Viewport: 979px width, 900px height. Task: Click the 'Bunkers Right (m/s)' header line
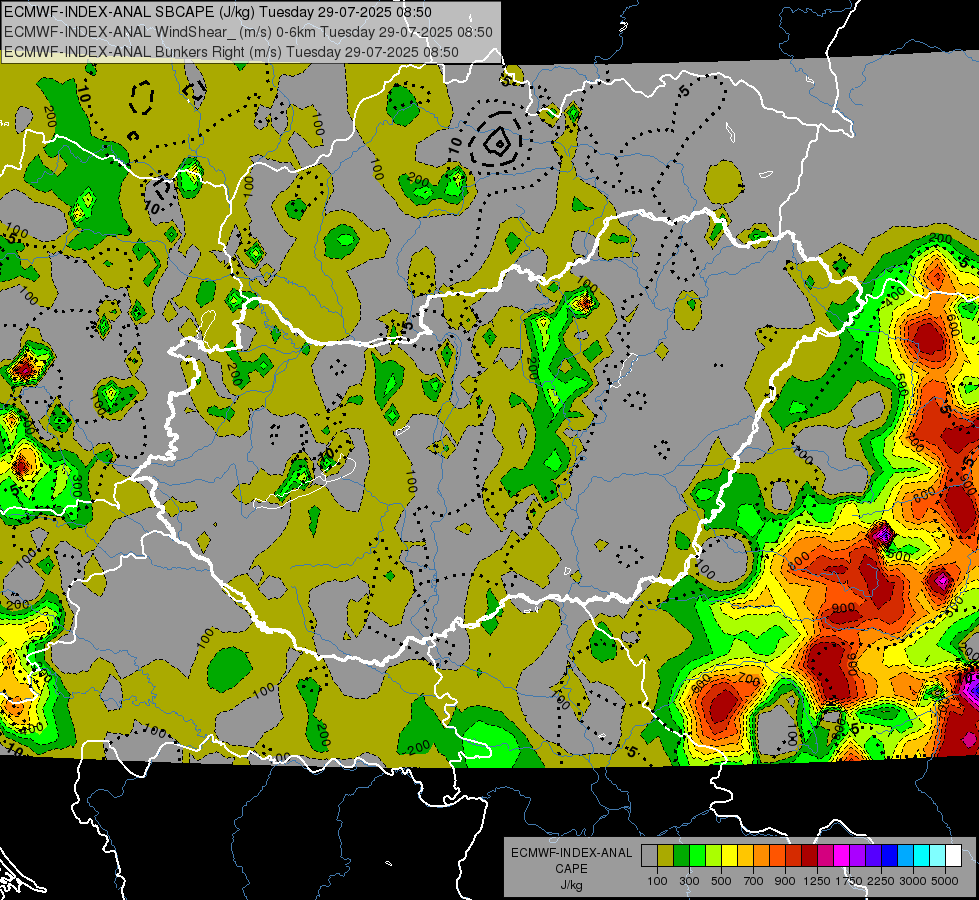[231, 52]
